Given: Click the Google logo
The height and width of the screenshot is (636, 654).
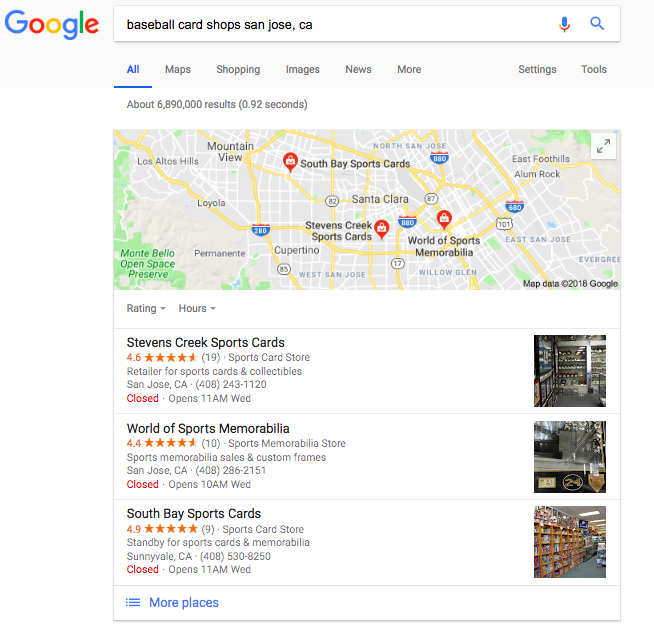Looking at the screenshot, I should click(52, 25).
